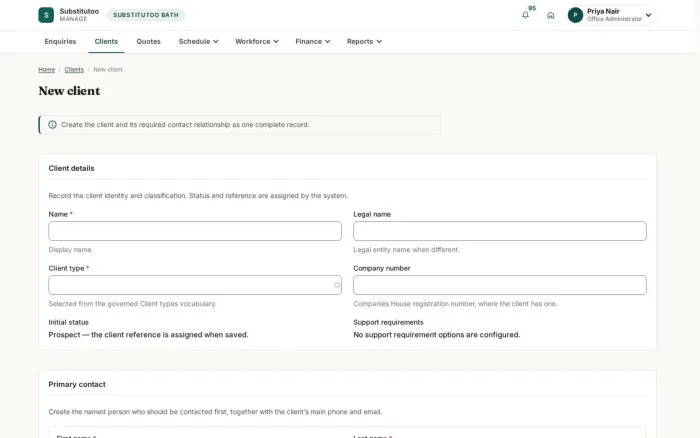
Task: Open the Client type combo box
Action: [x=195, y=285]
